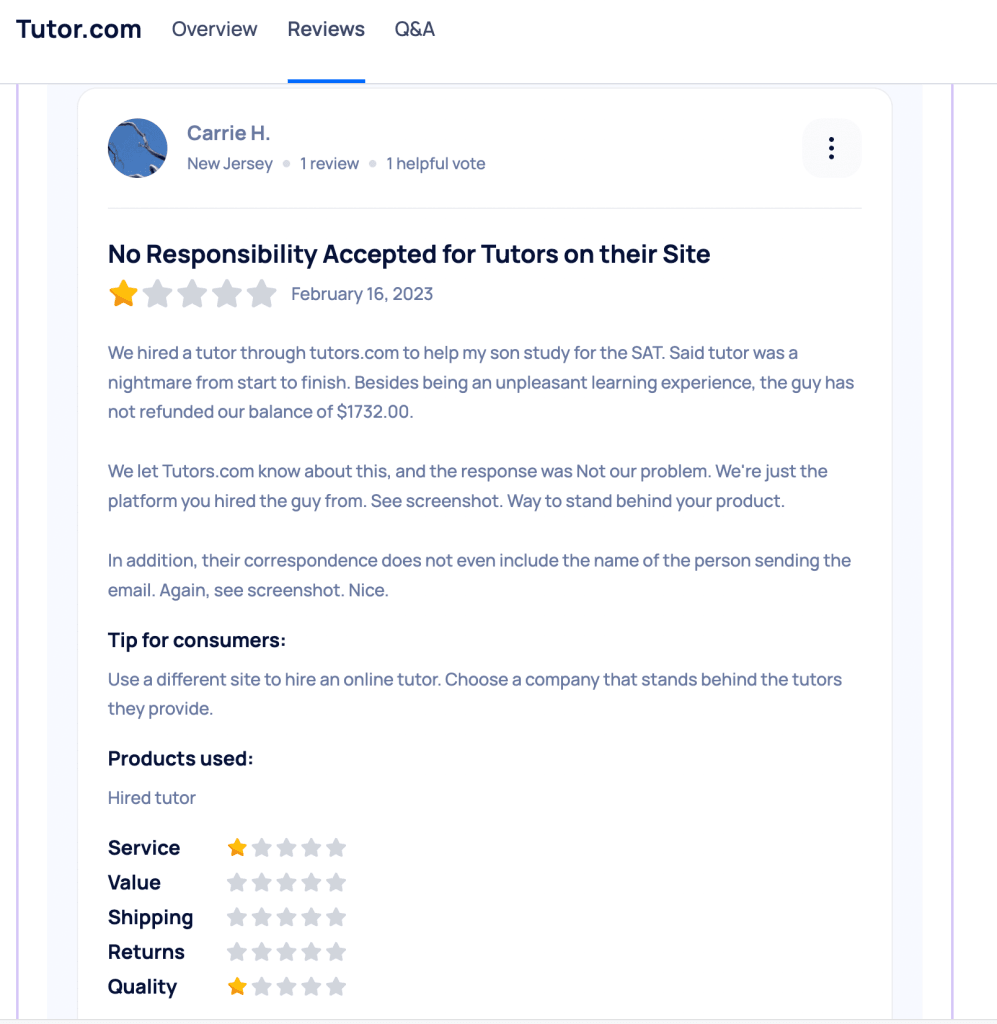Click the first star in the Value rating row
The width and height of the screenshot is (997, 1024).
pyautogui.click(x=237, y=882)
